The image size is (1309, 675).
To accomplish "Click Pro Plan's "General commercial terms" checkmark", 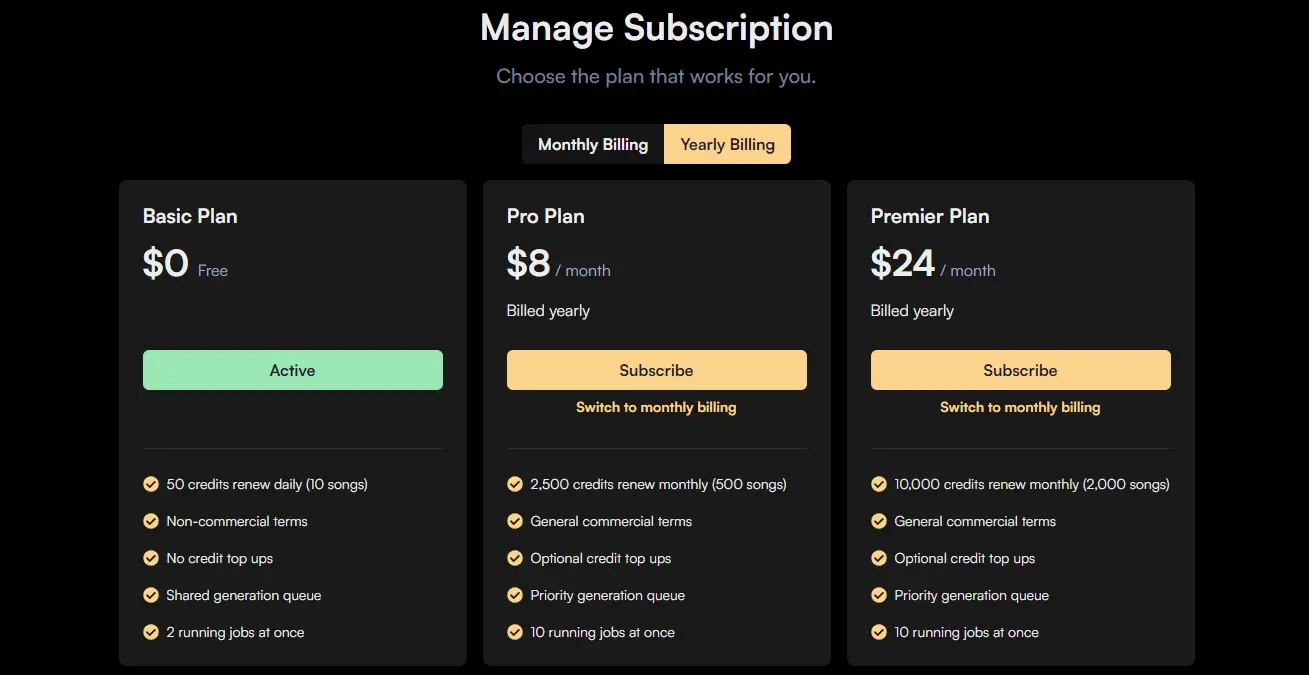I will click(515, 521).
